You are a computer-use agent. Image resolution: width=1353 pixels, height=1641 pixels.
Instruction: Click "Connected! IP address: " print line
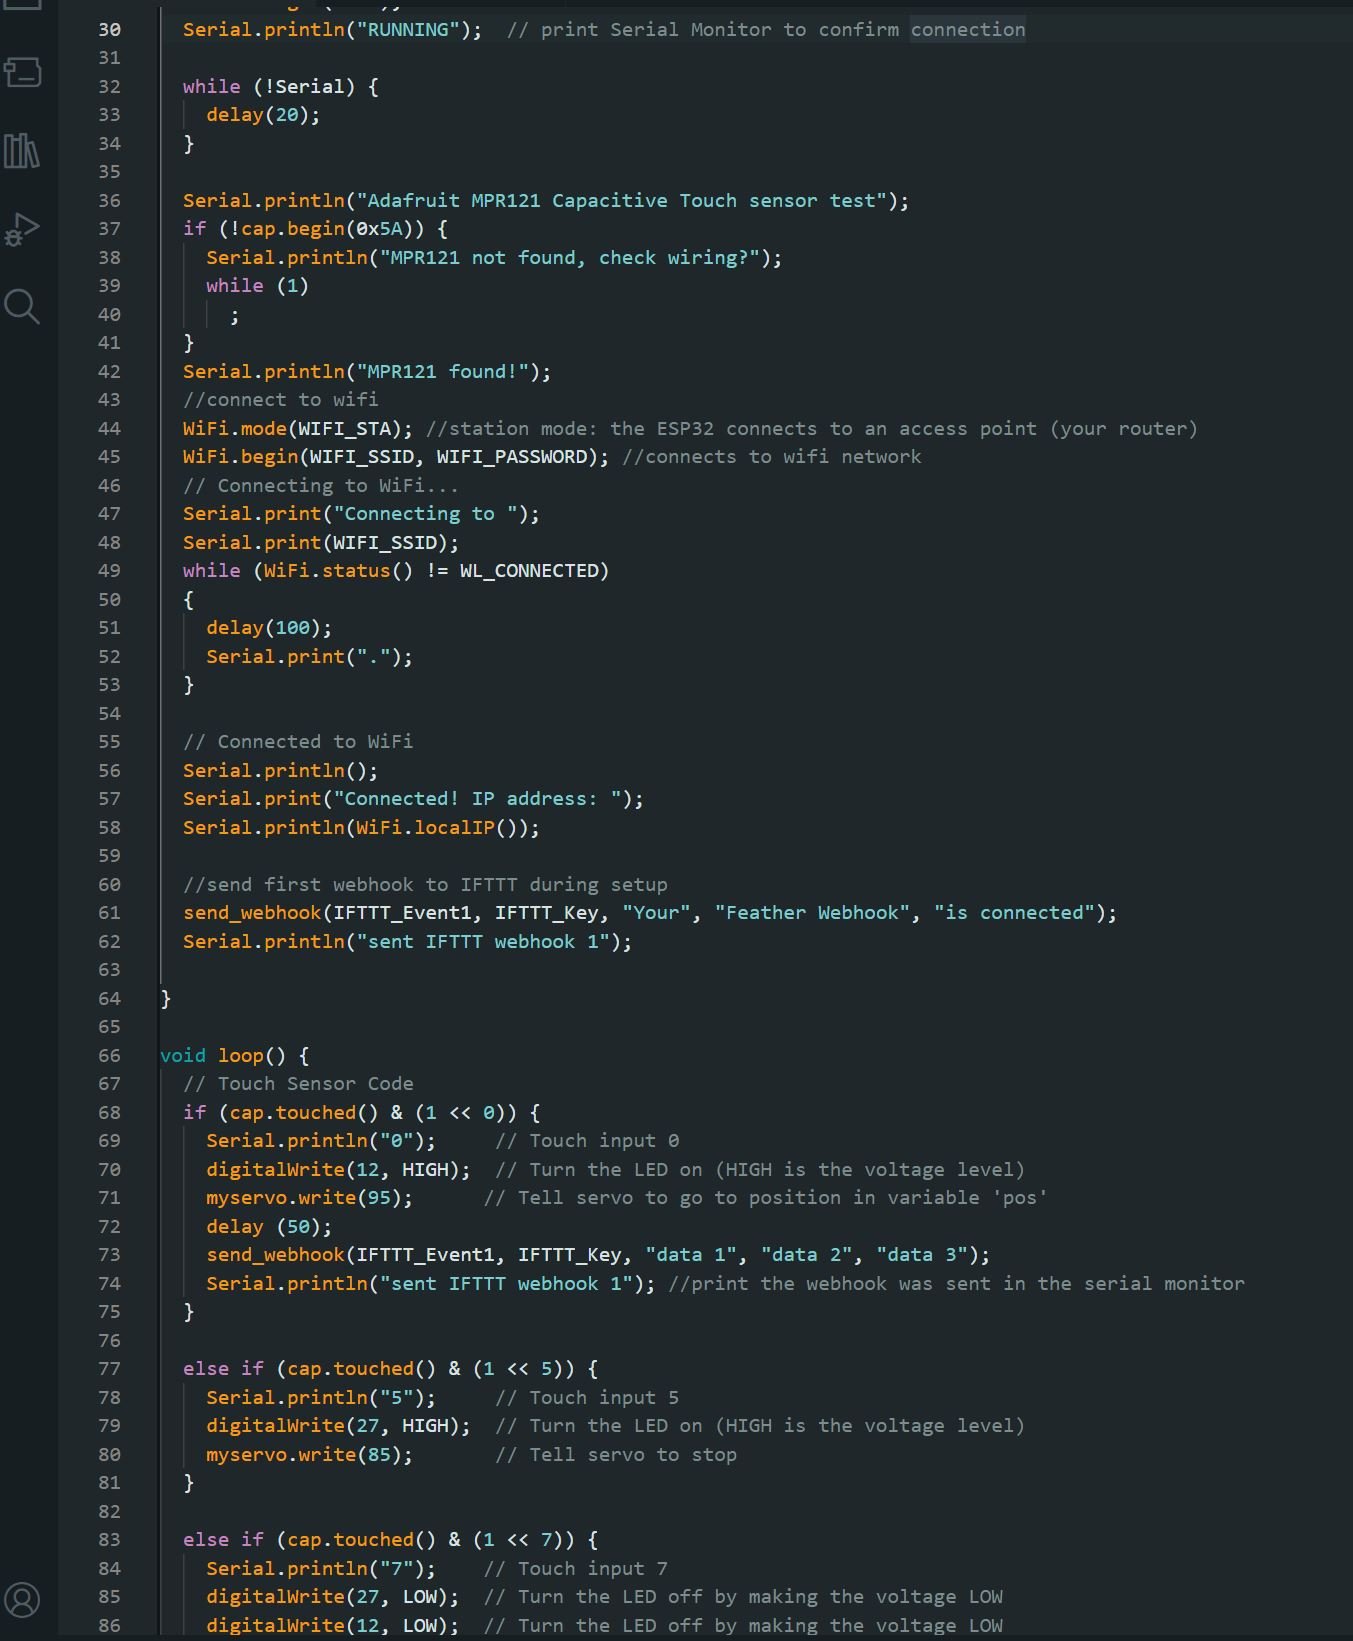click(x=413, y=799)
